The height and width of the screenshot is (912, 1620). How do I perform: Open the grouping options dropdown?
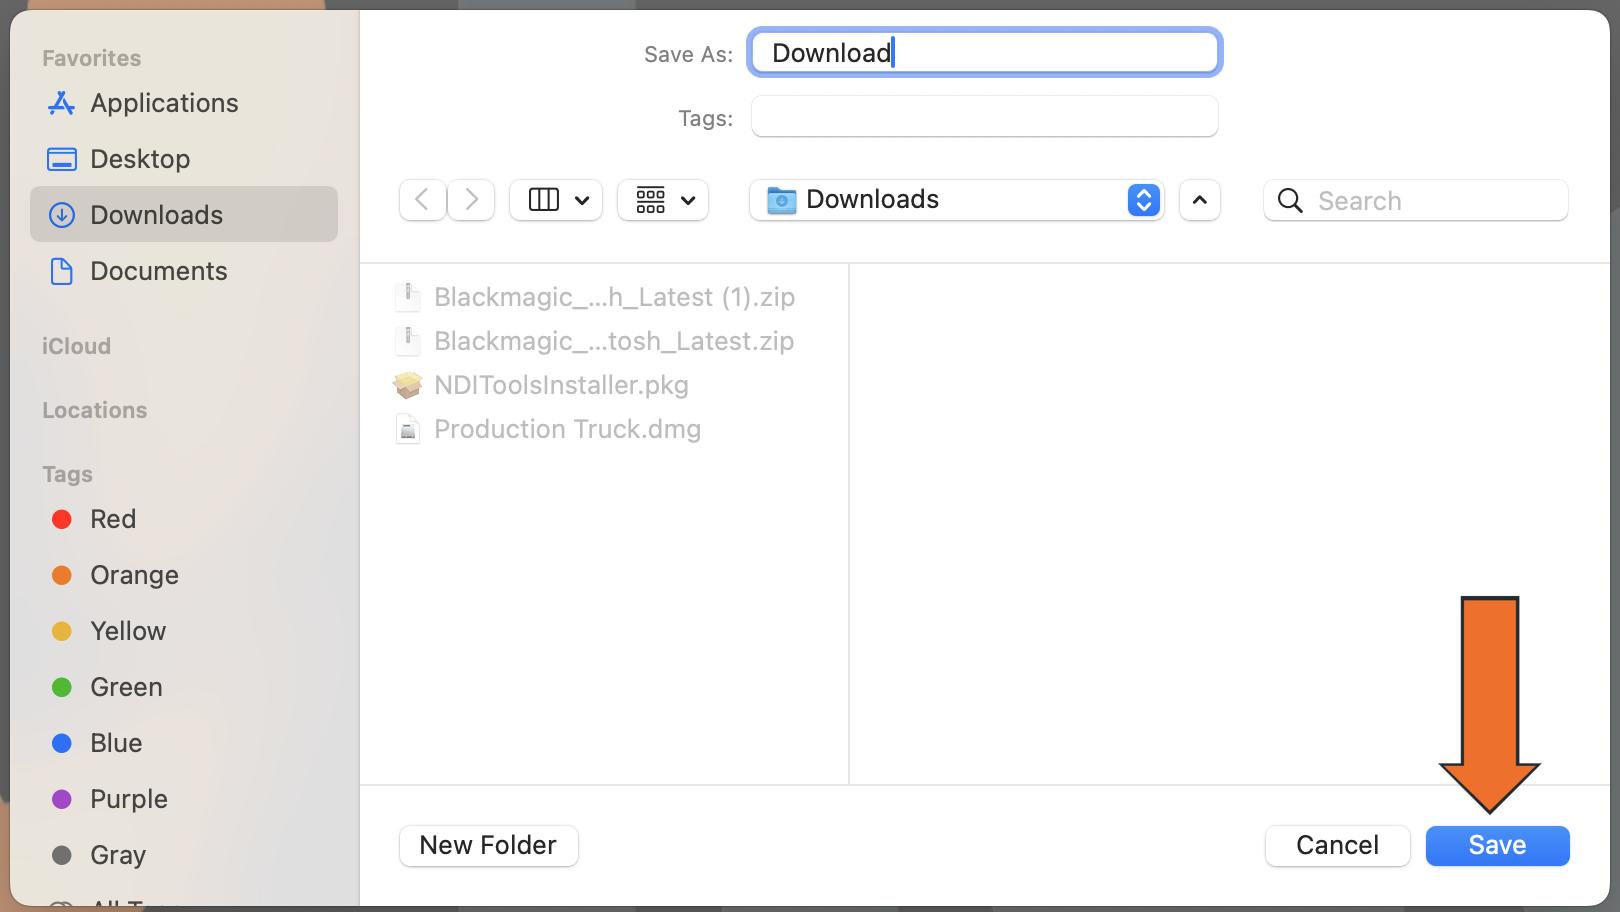pyautogui.click(x=663, y=200)
